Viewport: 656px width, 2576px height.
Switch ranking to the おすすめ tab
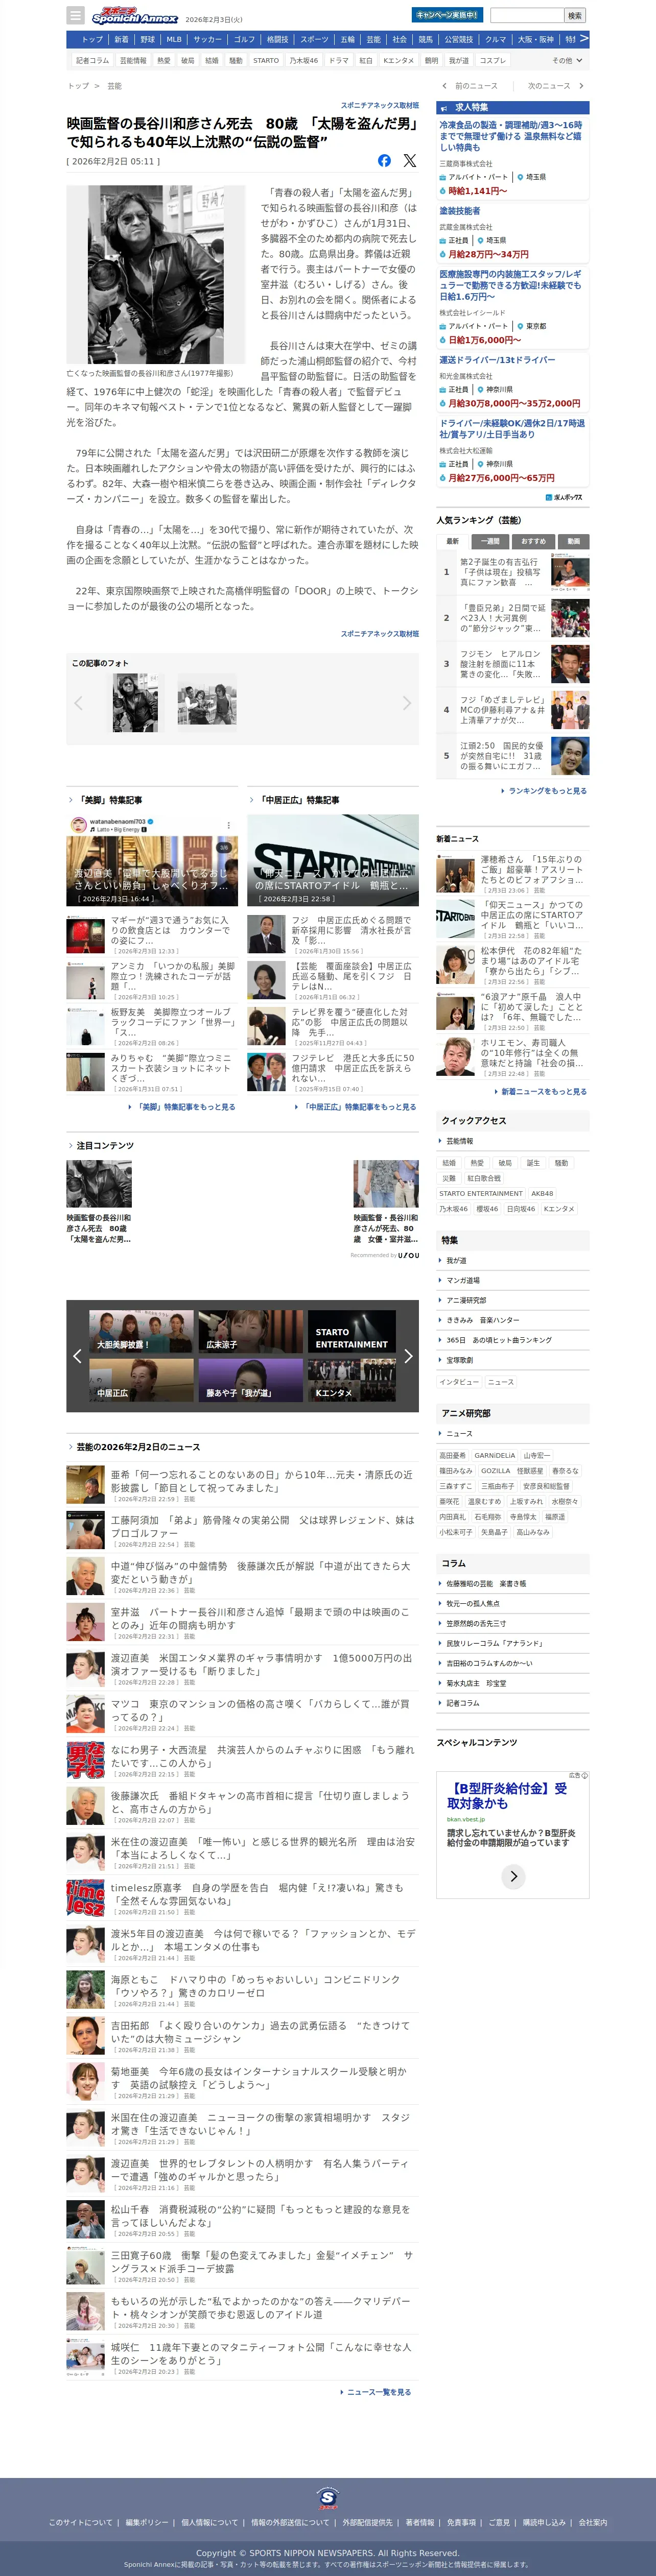click(533, 541)
